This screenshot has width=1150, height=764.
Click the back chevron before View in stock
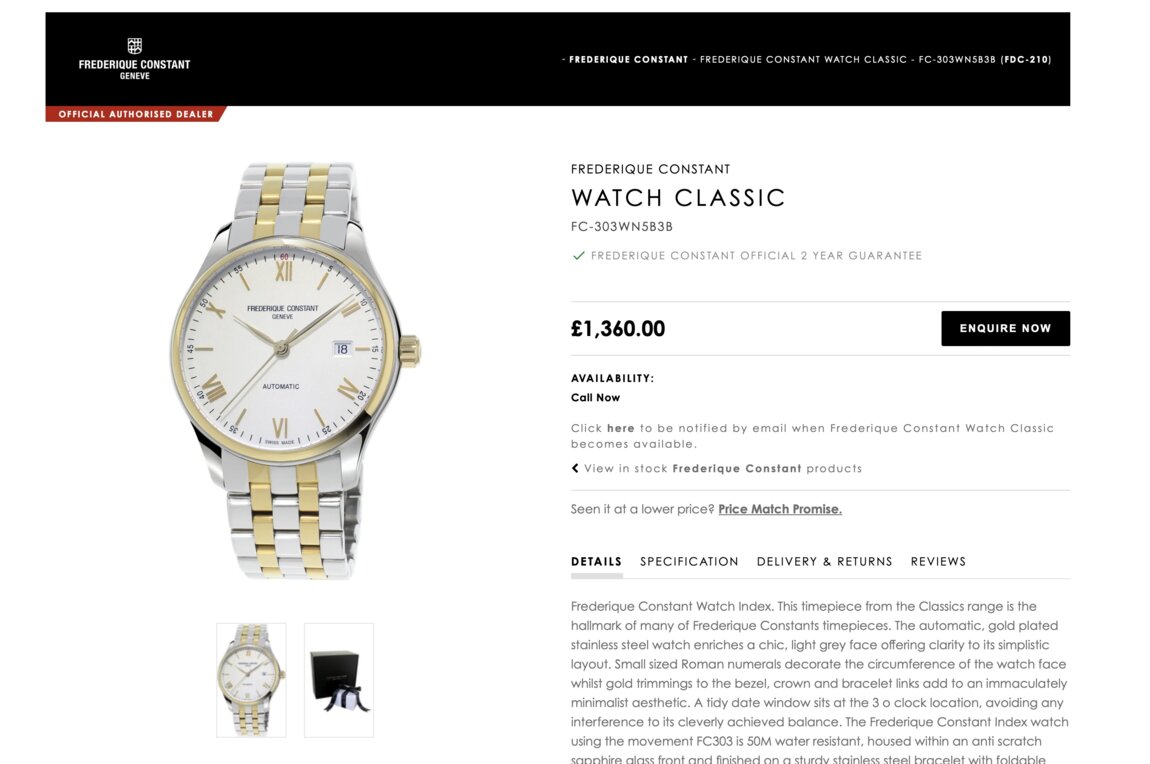[x=575, y=468]
